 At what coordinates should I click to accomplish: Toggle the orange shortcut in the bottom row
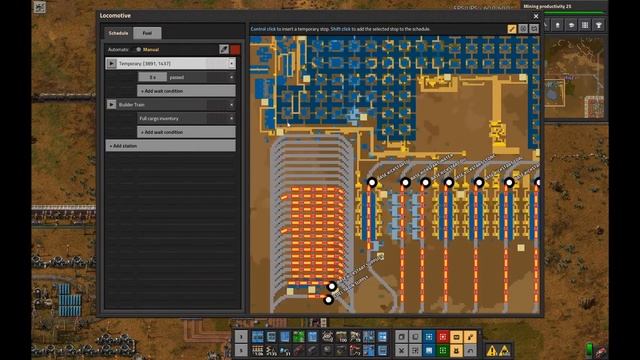456,350
